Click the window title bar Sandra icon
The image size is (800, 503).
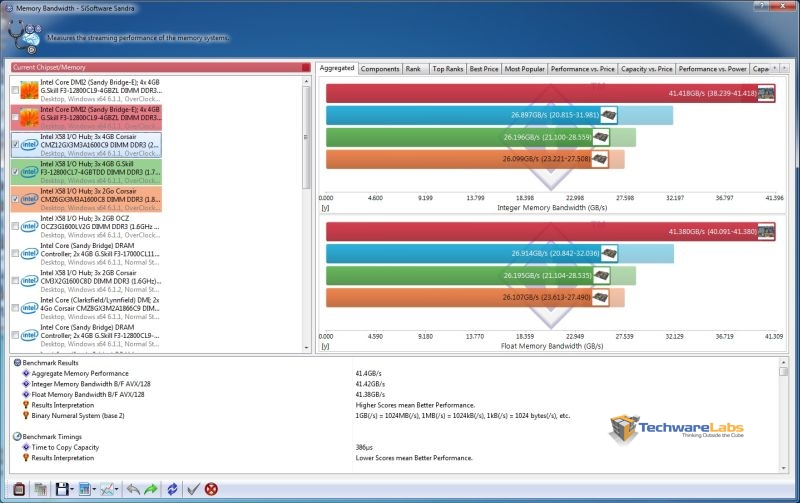click(x=9, y=8)
